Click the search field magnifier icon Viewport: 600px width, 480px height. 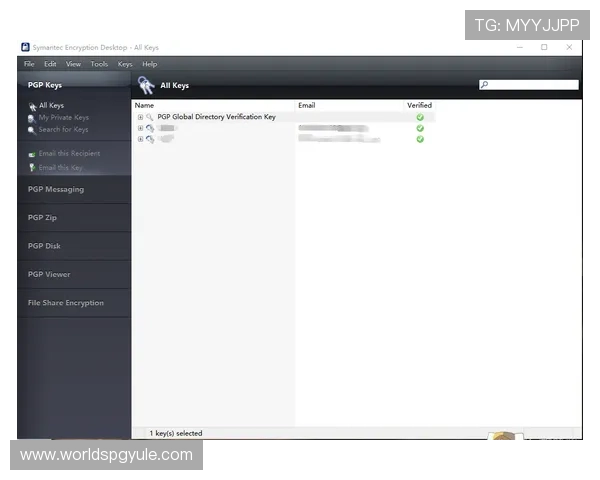(x=484, y=84)
